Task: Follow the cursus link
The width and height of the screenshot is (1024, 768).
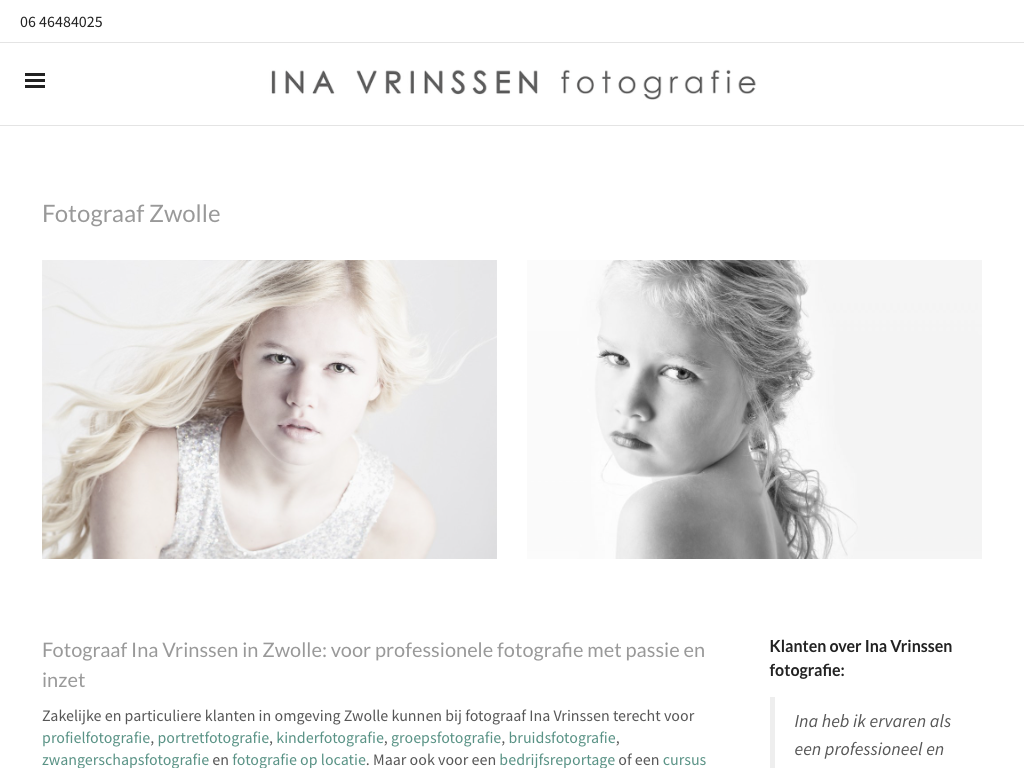Action: pos(684,760)
